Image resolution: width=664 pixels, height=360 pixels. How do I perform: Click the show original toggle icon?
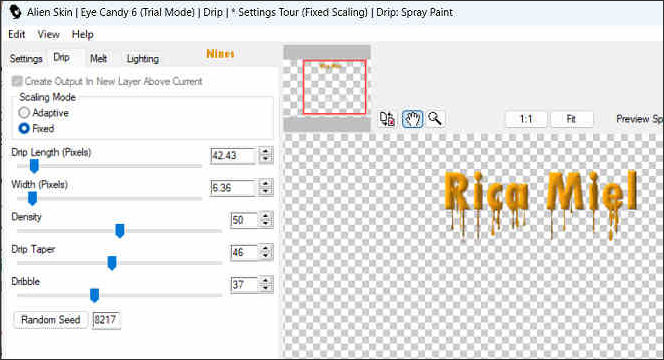point(387,119)
